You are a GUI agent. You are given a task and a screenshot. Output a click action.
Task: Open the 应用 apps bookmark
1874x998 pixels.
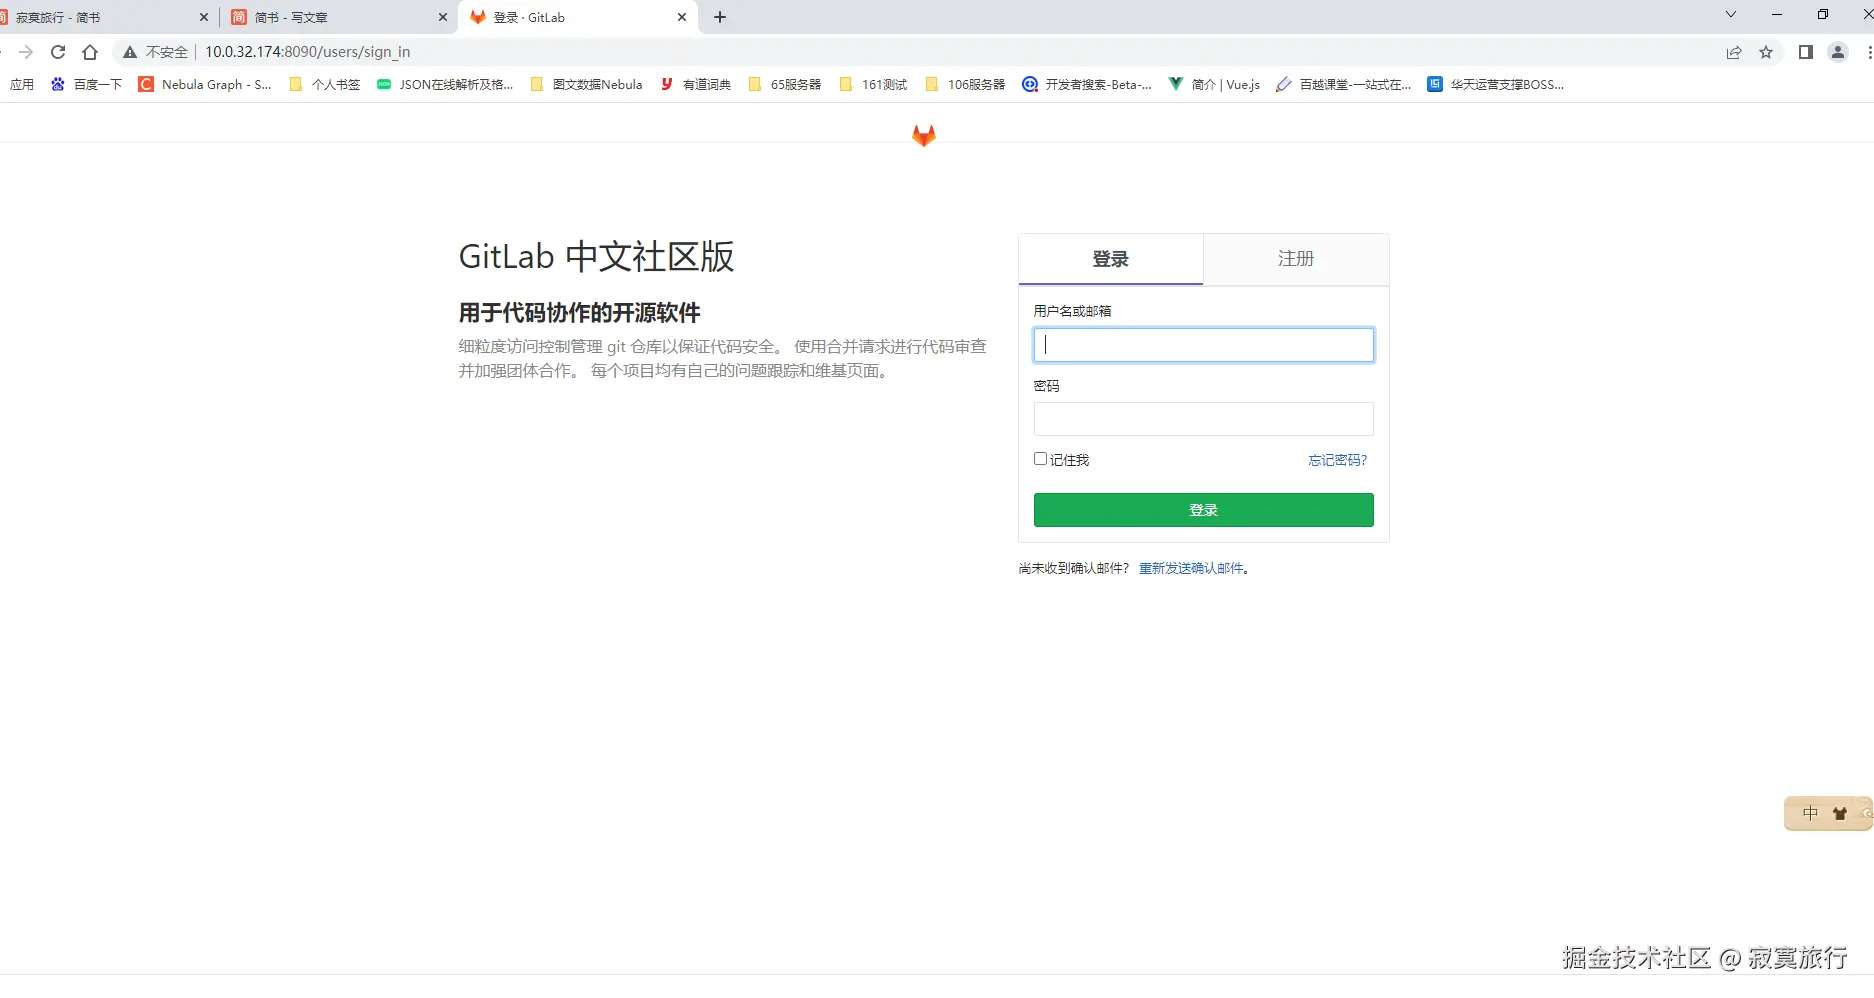click(x=22, y=85)
